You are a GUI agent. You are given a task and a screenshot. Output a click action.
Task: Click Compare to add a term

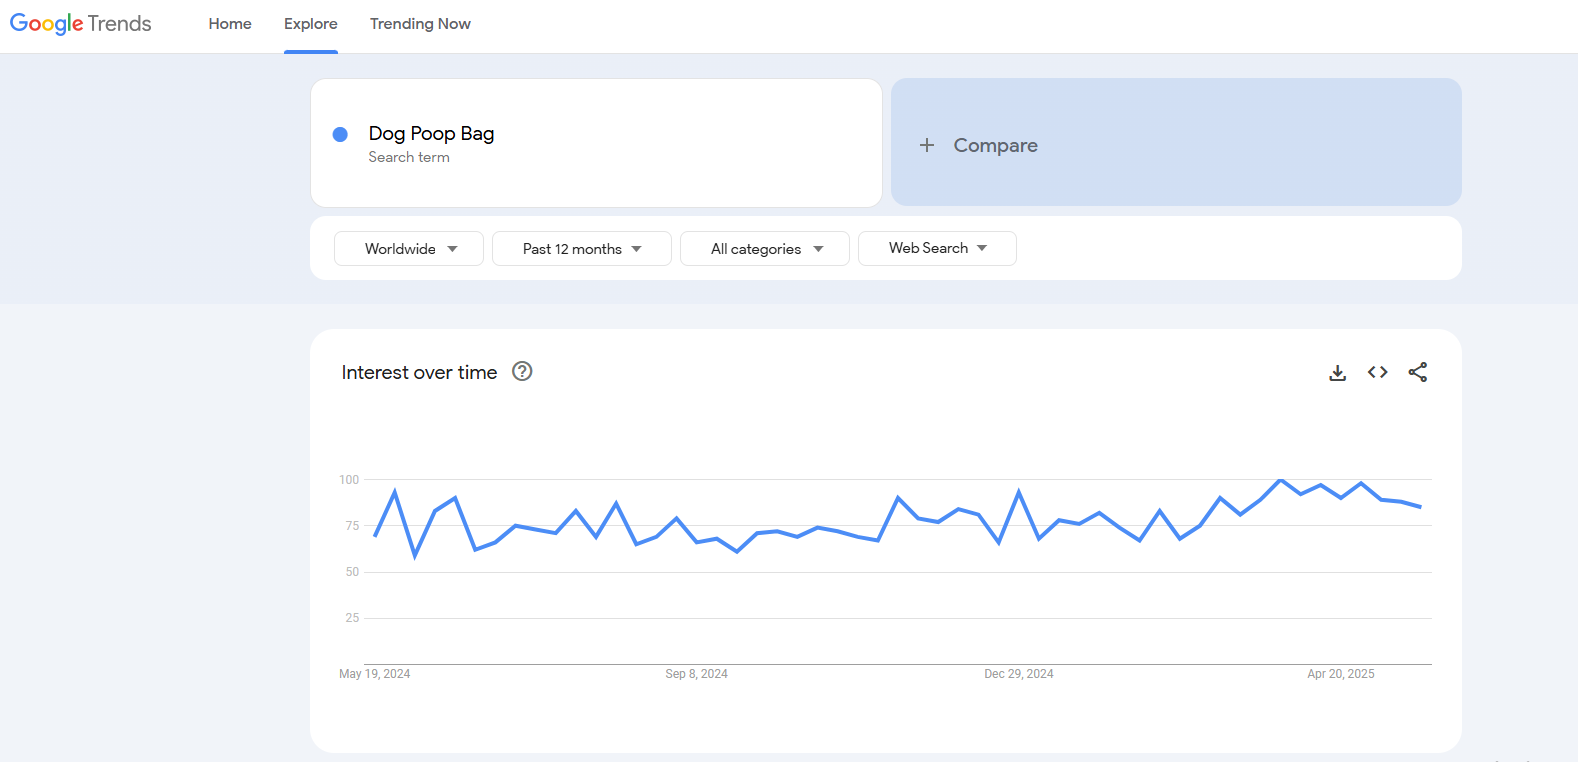click(1176, 142)
